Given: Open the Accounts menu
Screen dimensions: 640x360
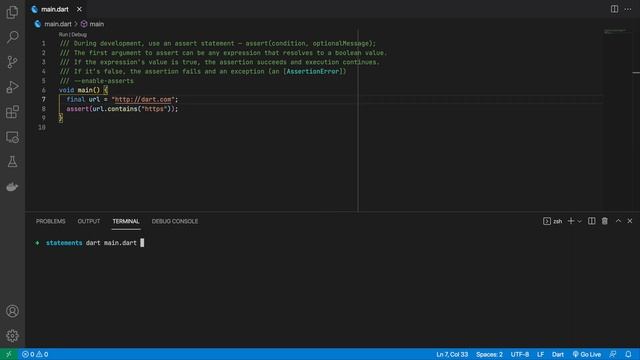Looking at the screenshot, I should pos(12,311).
